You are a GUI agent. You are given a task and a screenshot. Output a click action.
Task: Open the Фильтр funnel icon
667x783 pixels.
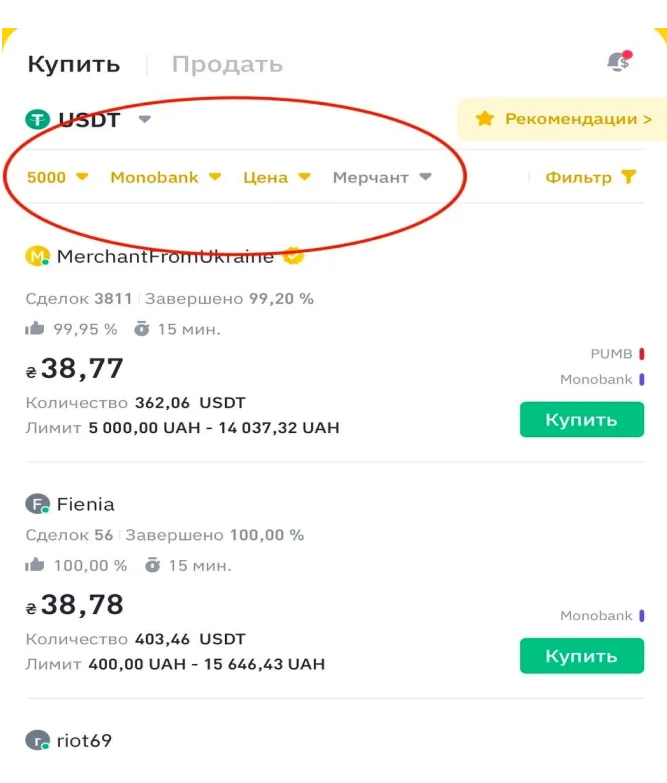[x=629, y=177]
